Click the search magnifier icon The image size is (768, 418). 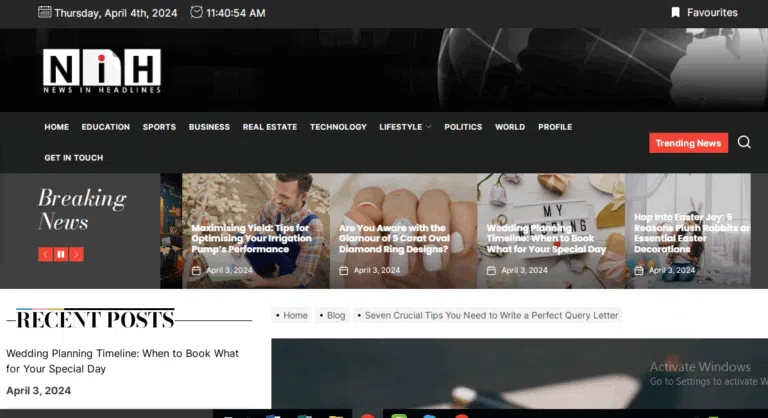(744, 142)
